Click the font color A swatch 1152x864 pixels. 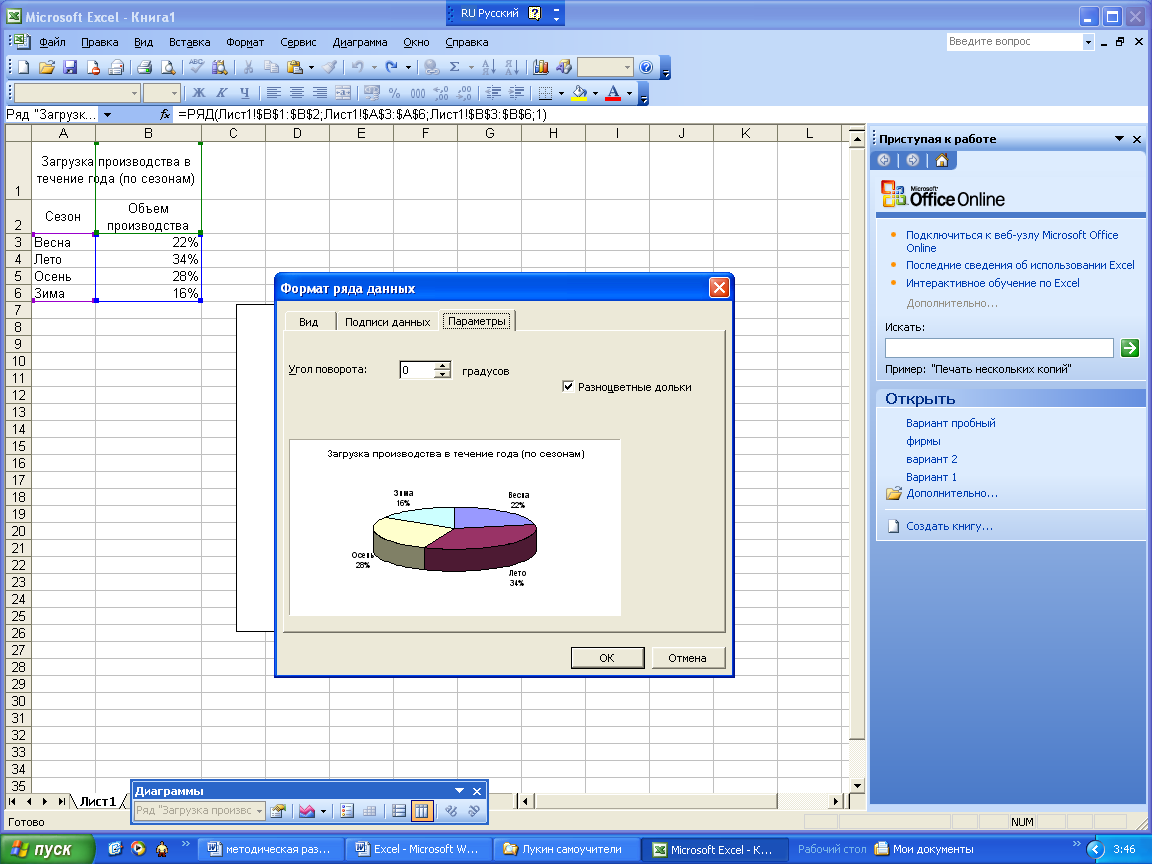[x=613, y=93]
